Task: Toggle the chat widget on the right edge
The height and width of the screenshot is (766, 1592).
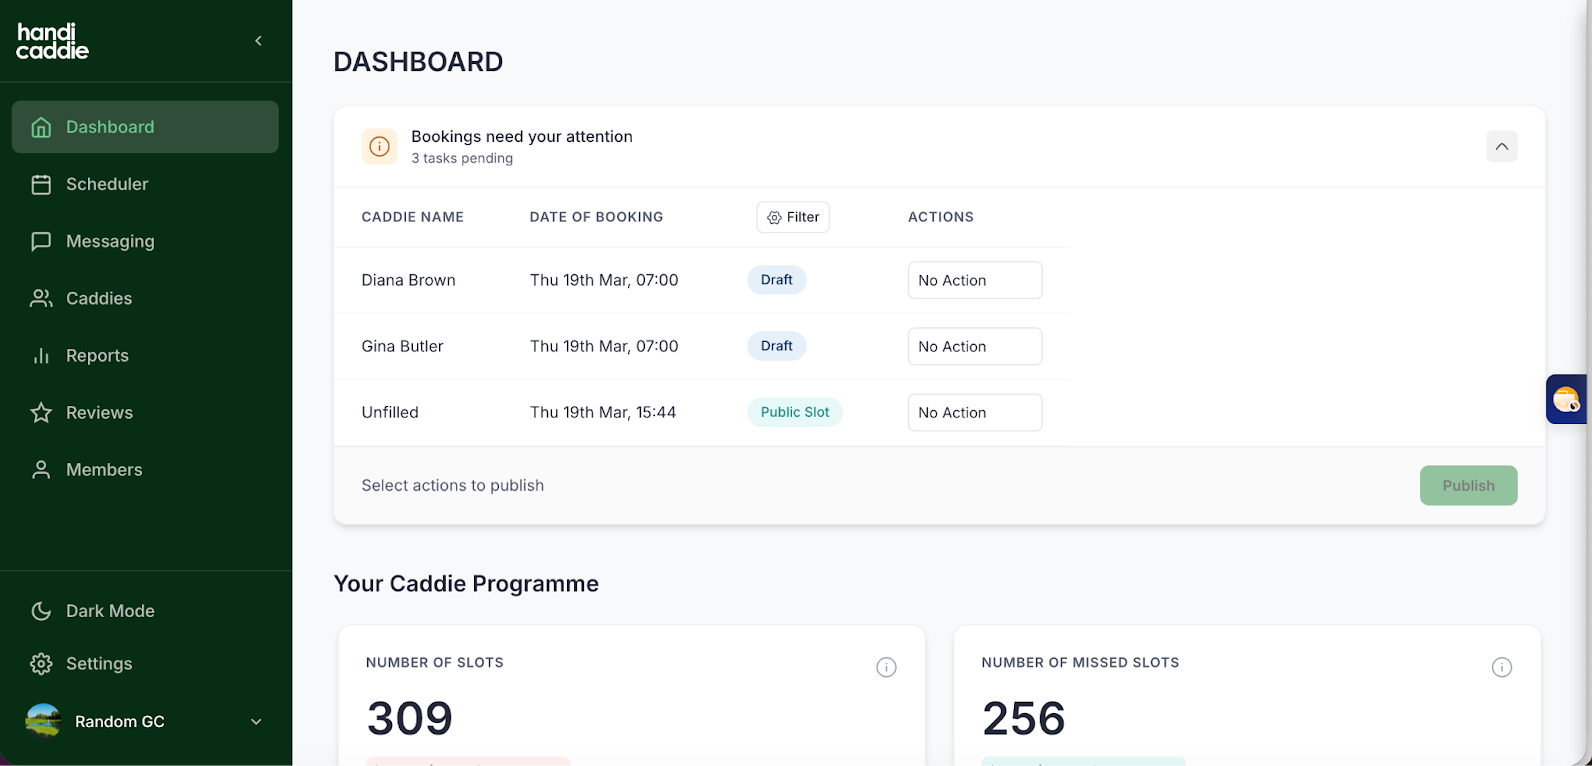Action: tap(1566, 399)
